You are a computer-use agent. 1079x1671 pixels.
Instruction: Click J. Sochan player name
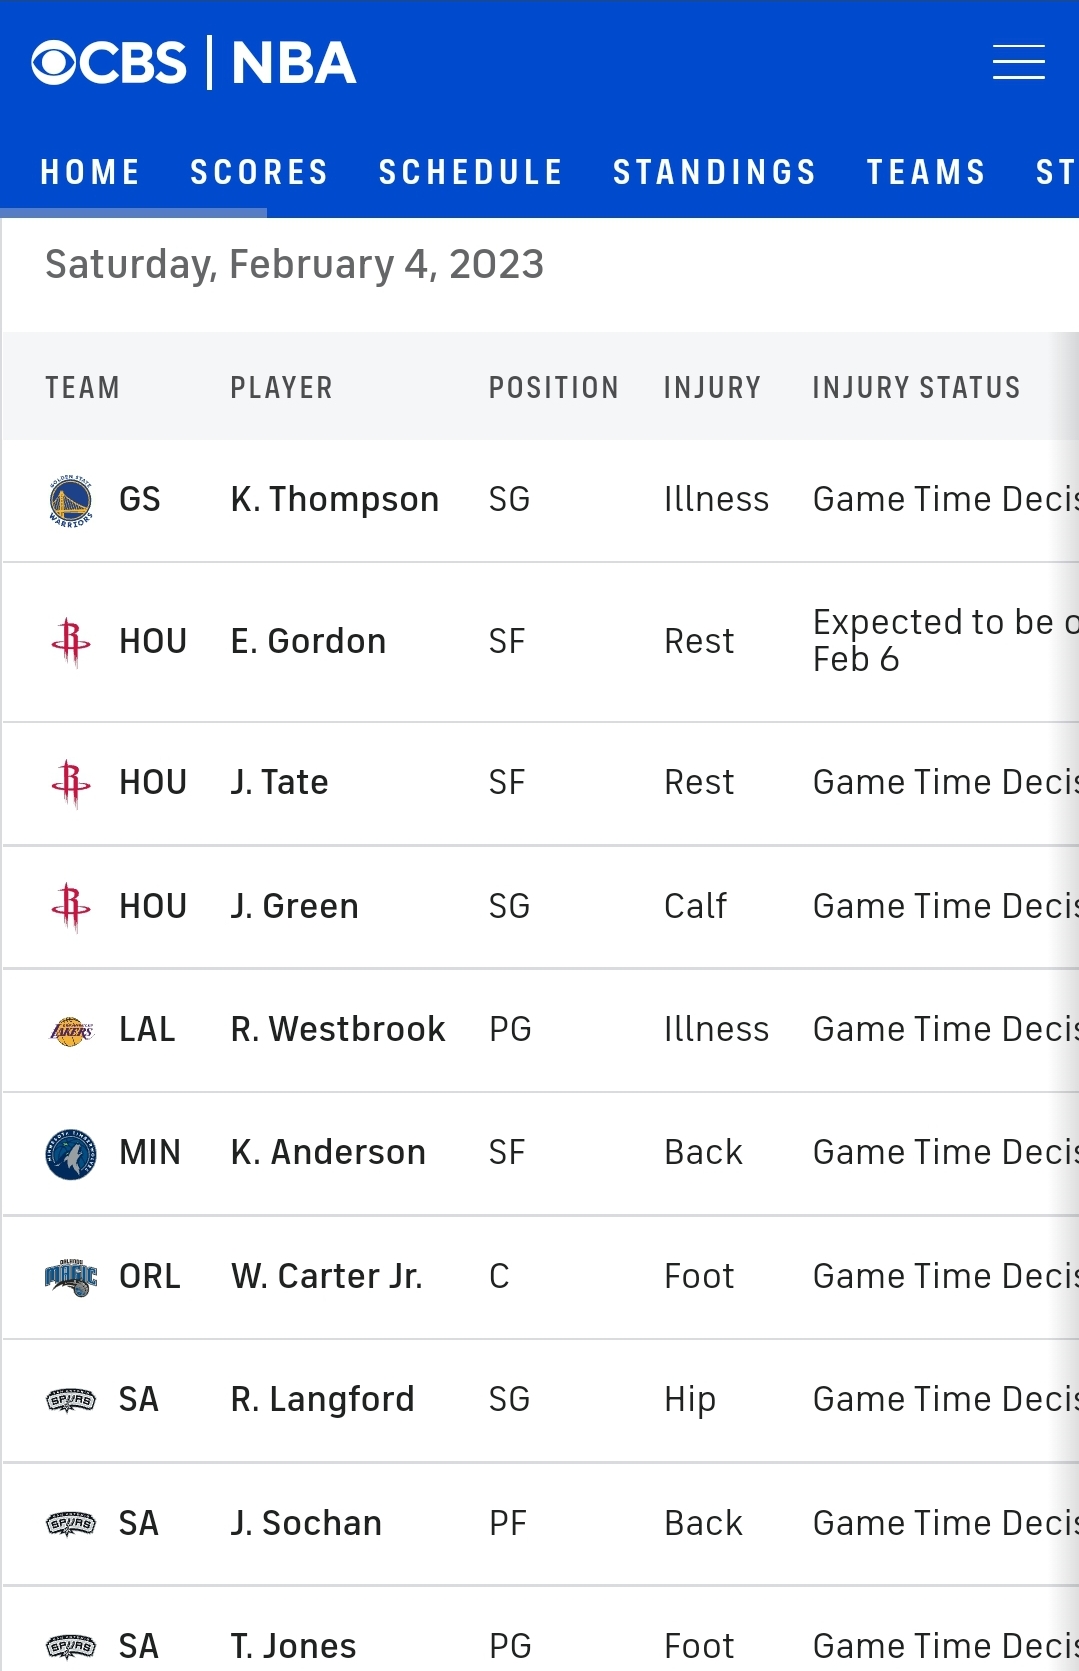point(306,1523)
